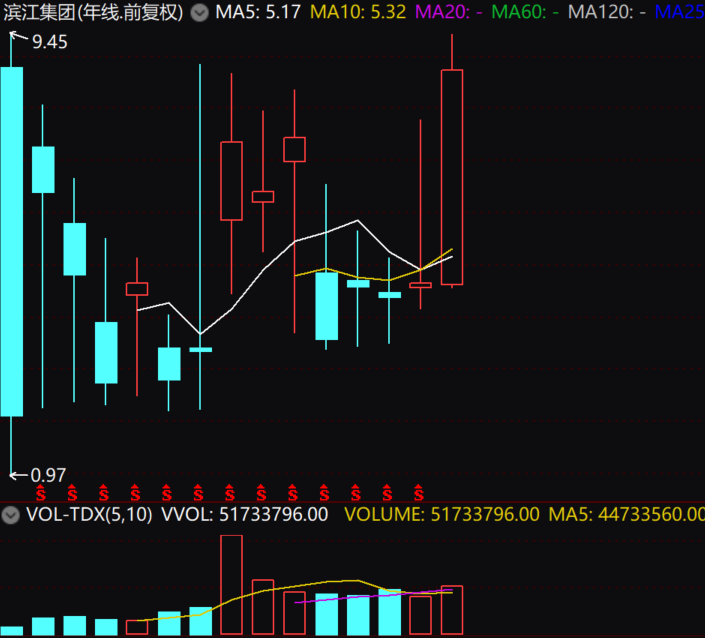Click the first red S marker on left
Viewport: 705px width, 638px height.
coord(42,493)
